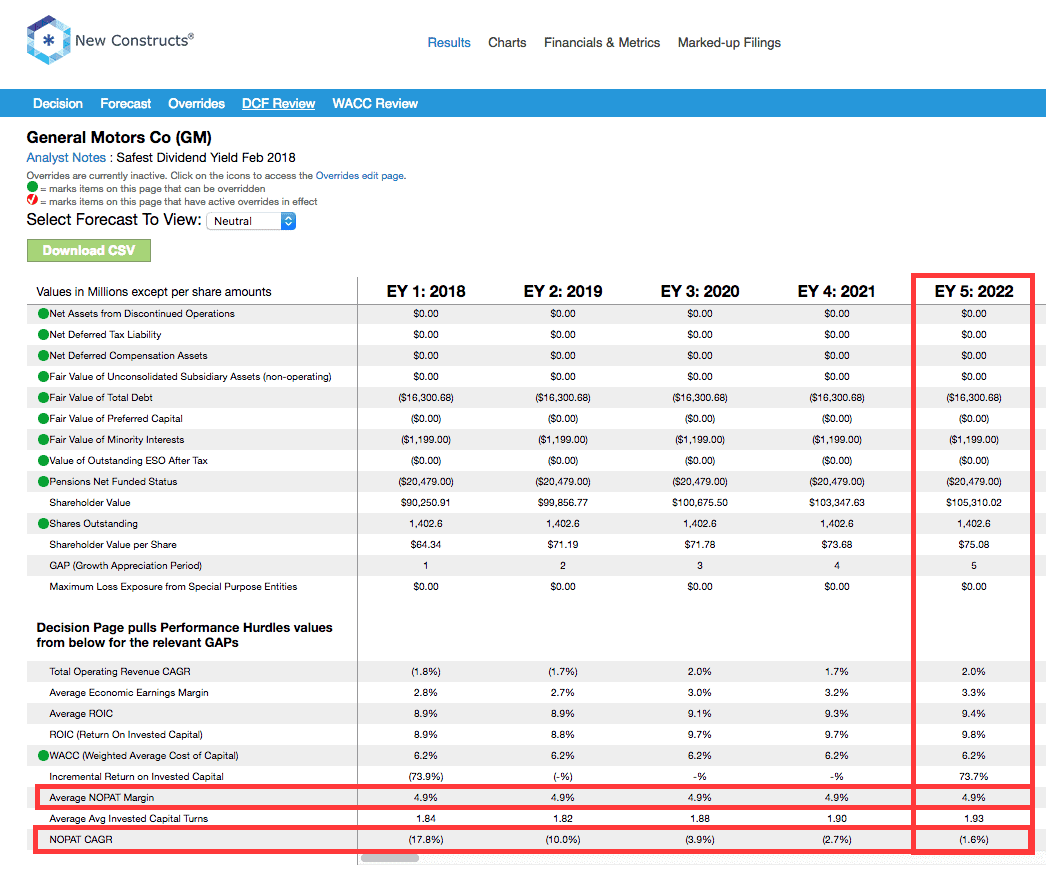
Task: Click the NOPAT CAGR row label
Action: tap(81, 840)
